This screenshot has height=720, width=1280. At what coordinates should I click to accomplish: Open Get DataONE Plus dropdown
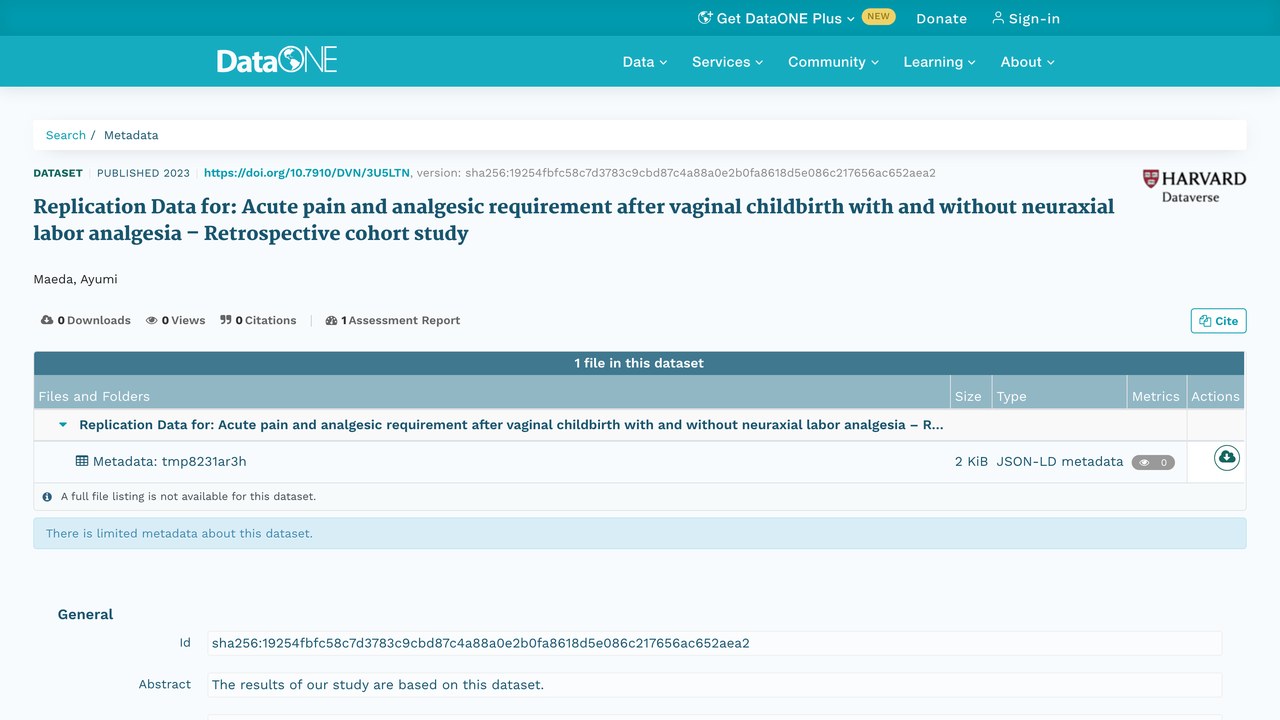pos(776,18)
